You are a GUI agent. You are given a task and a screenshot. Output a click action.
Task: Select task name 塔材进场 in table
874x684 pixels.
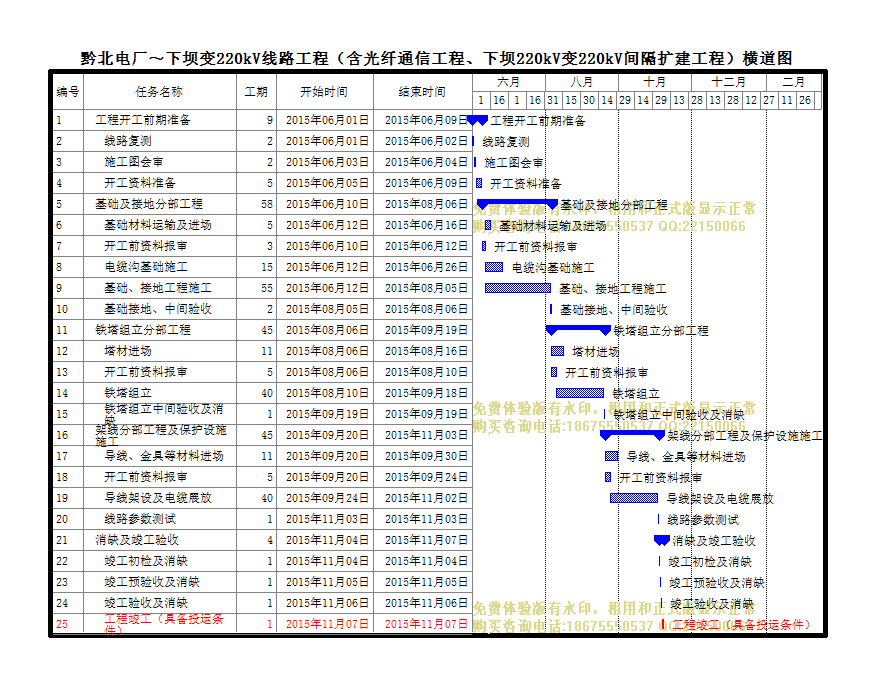point(128,351)
